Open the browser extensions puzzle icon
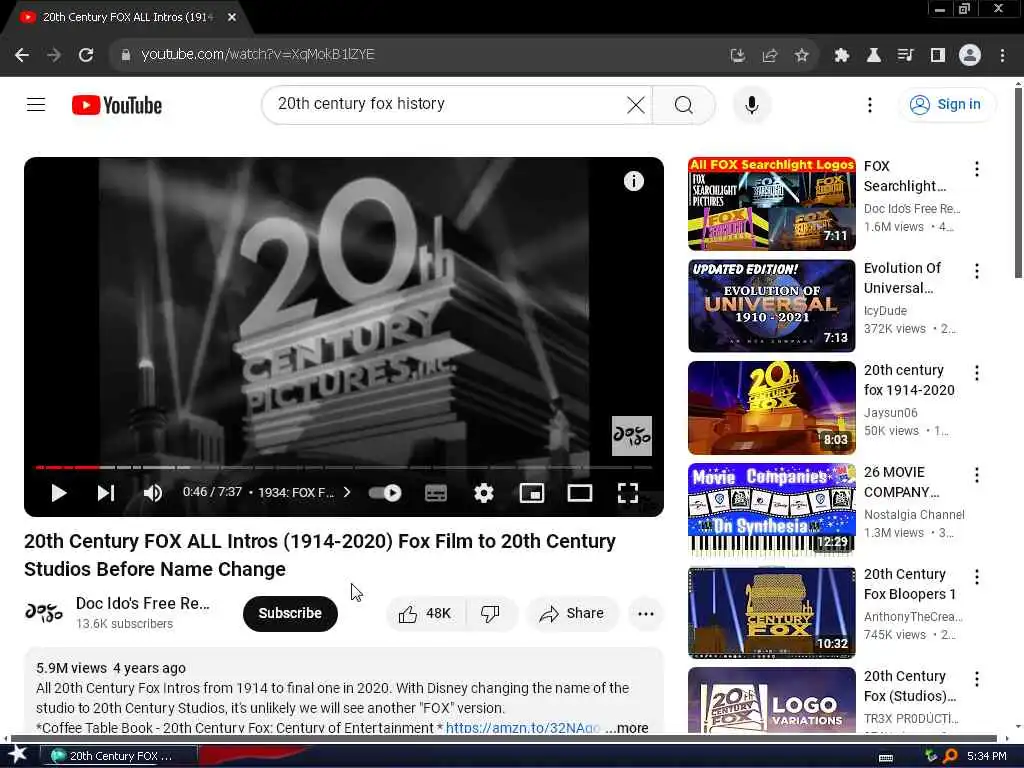1024x768 pixels. click(841, 56)
